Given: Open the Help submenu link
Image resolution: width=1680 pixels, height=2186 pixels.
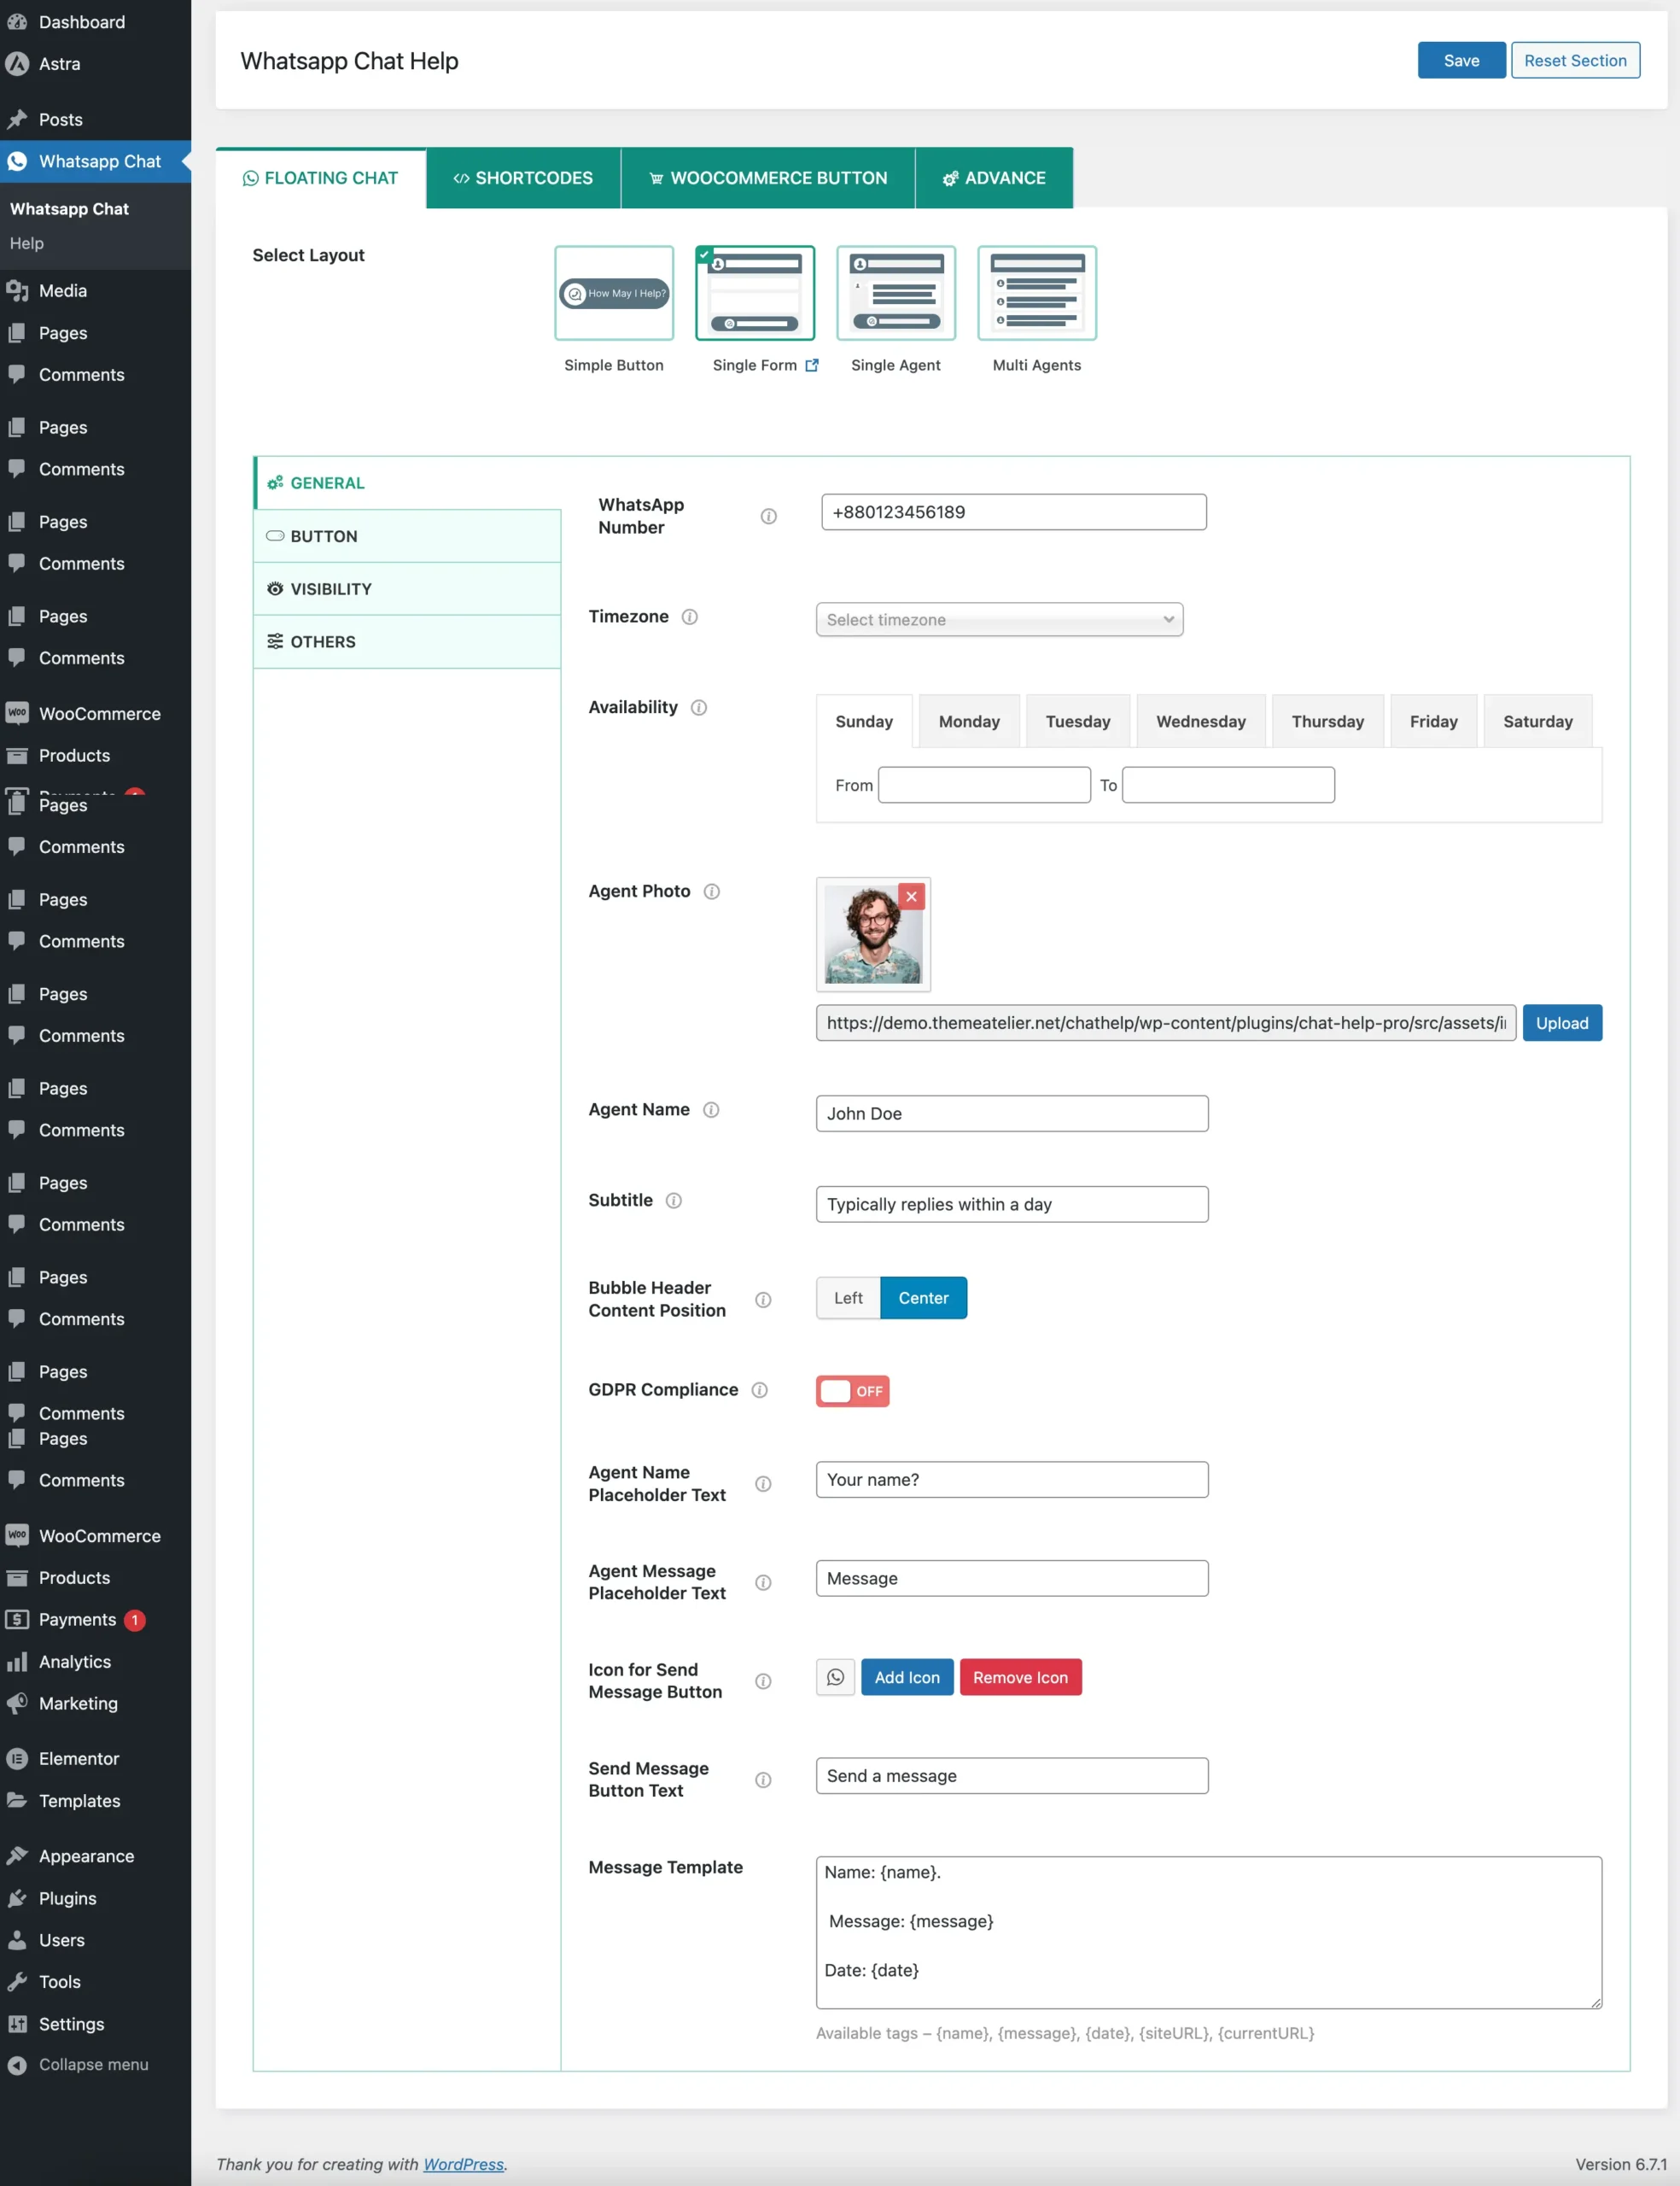Looking at the screenshot, I should tap(27, 243).
